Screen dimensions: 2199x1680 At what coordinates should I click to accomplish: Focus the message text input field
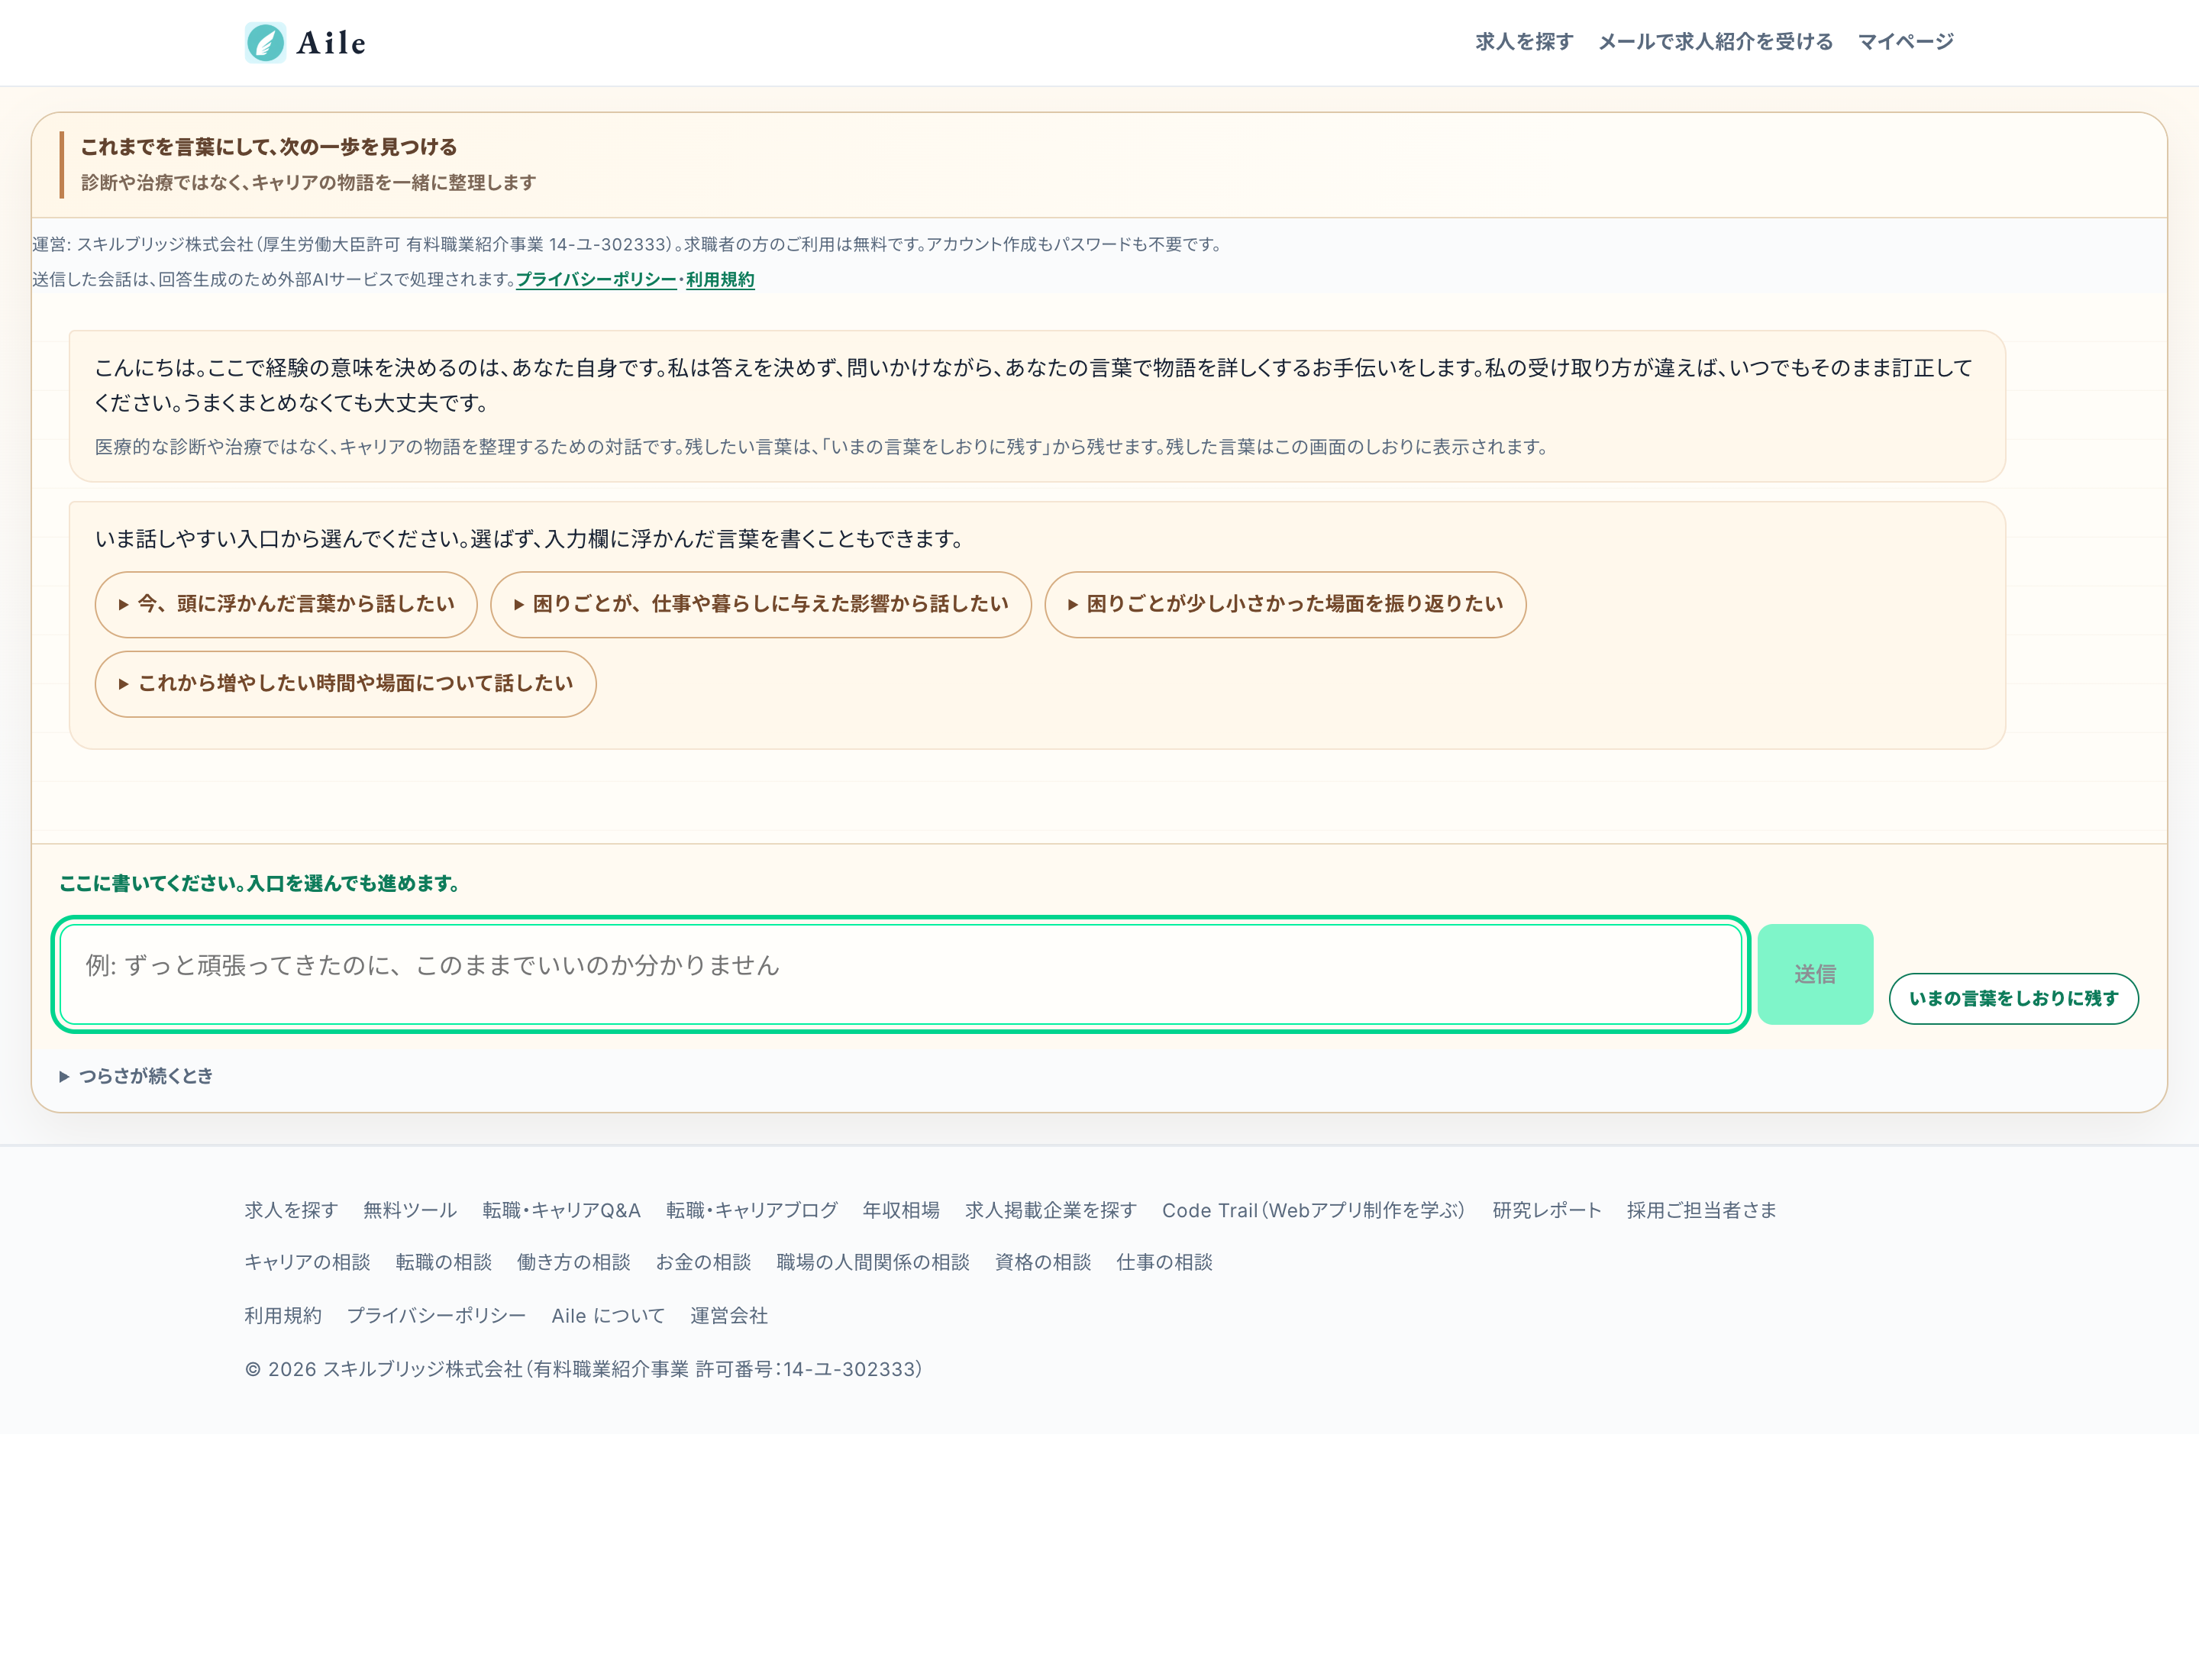900,974
